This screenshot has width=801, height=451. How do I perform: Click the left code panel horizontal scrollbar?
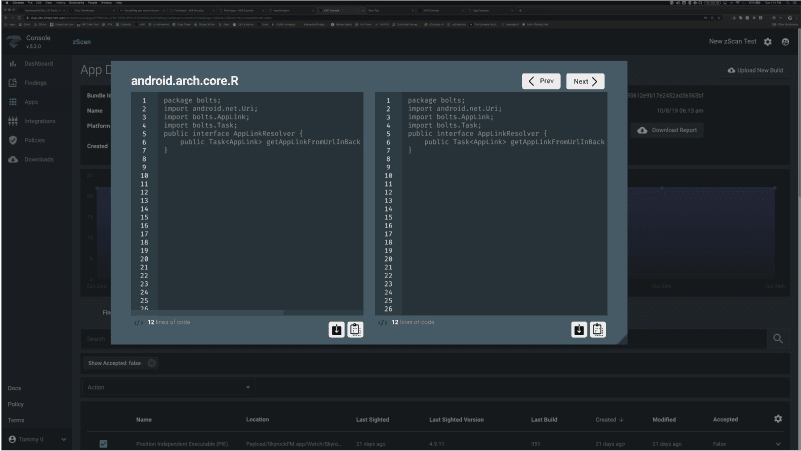[210, 312]
